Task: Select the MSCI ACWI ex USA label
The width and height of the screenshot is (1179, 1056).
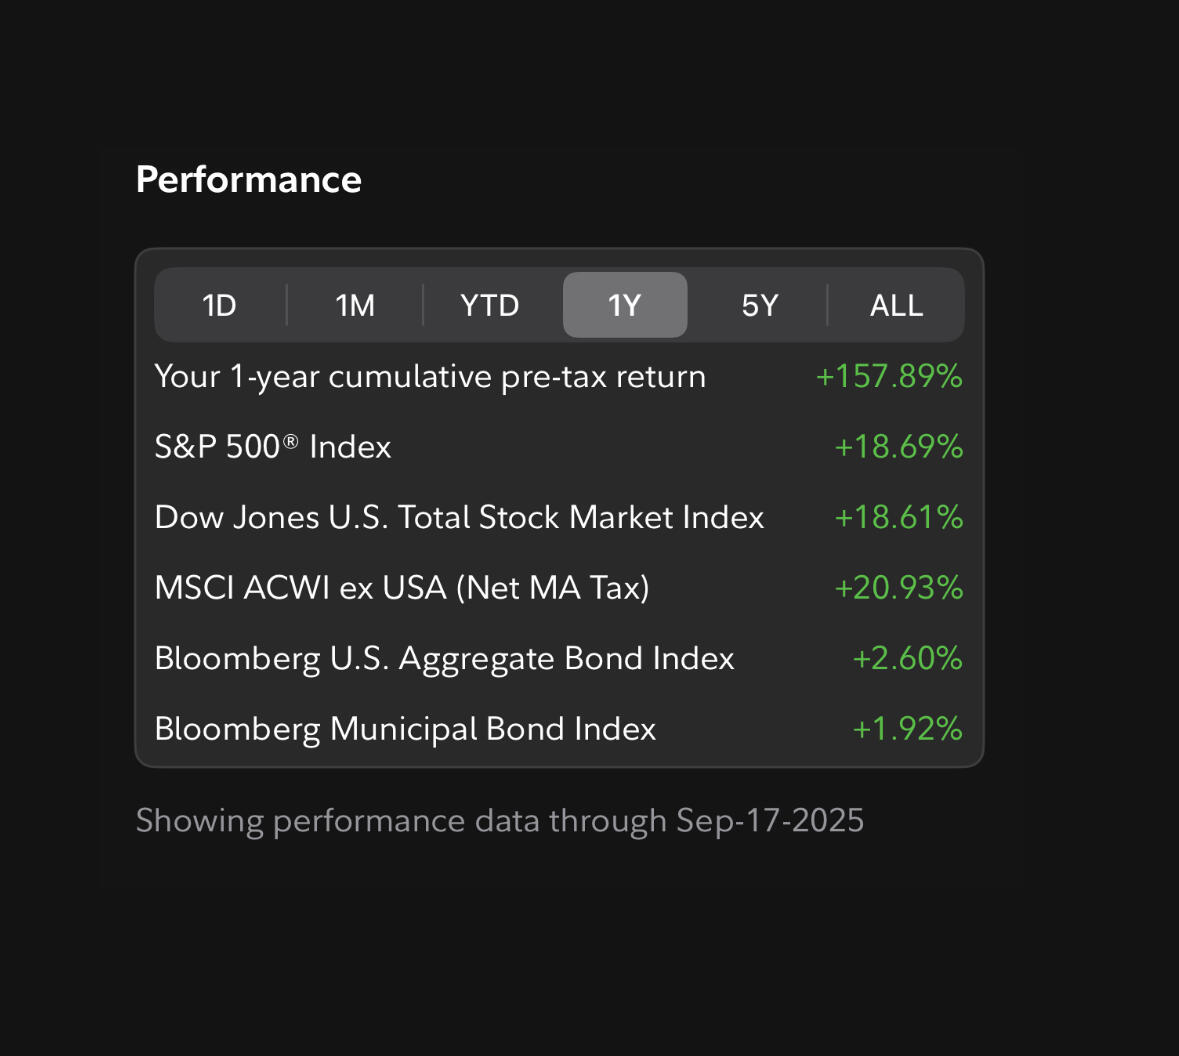Action: 402,587
